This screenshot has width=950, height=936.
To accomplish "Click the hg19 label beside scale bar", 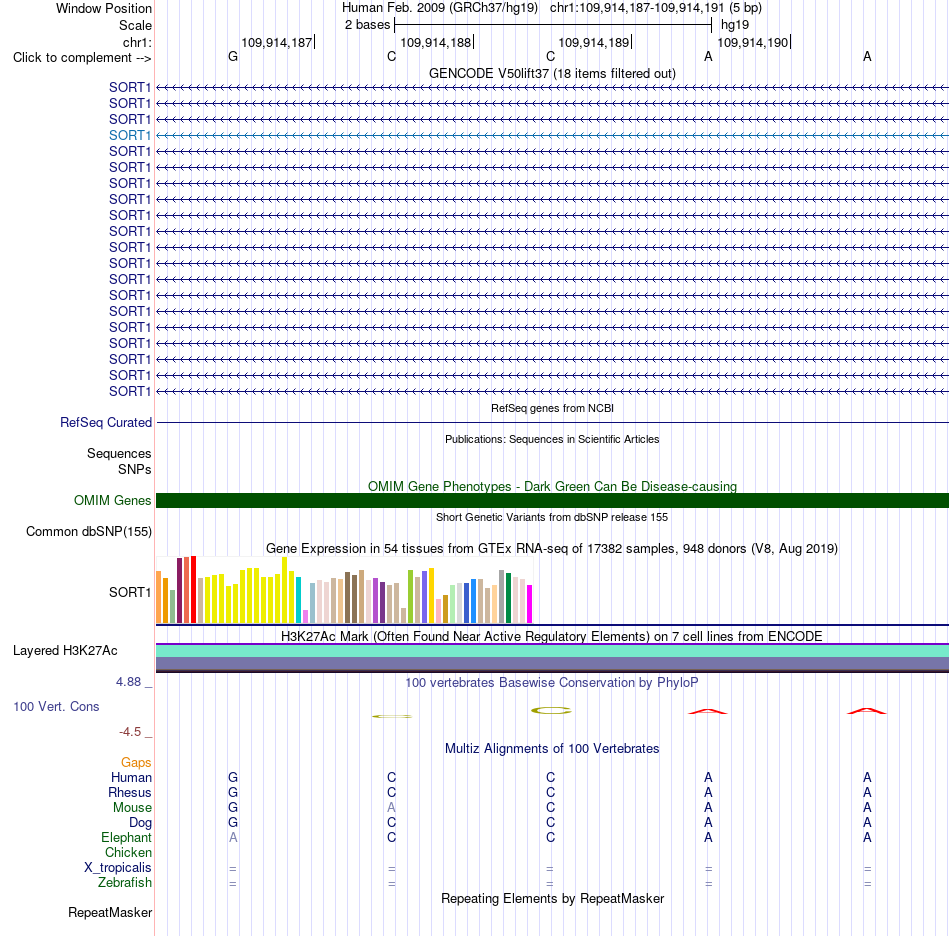I will (735, 25).
